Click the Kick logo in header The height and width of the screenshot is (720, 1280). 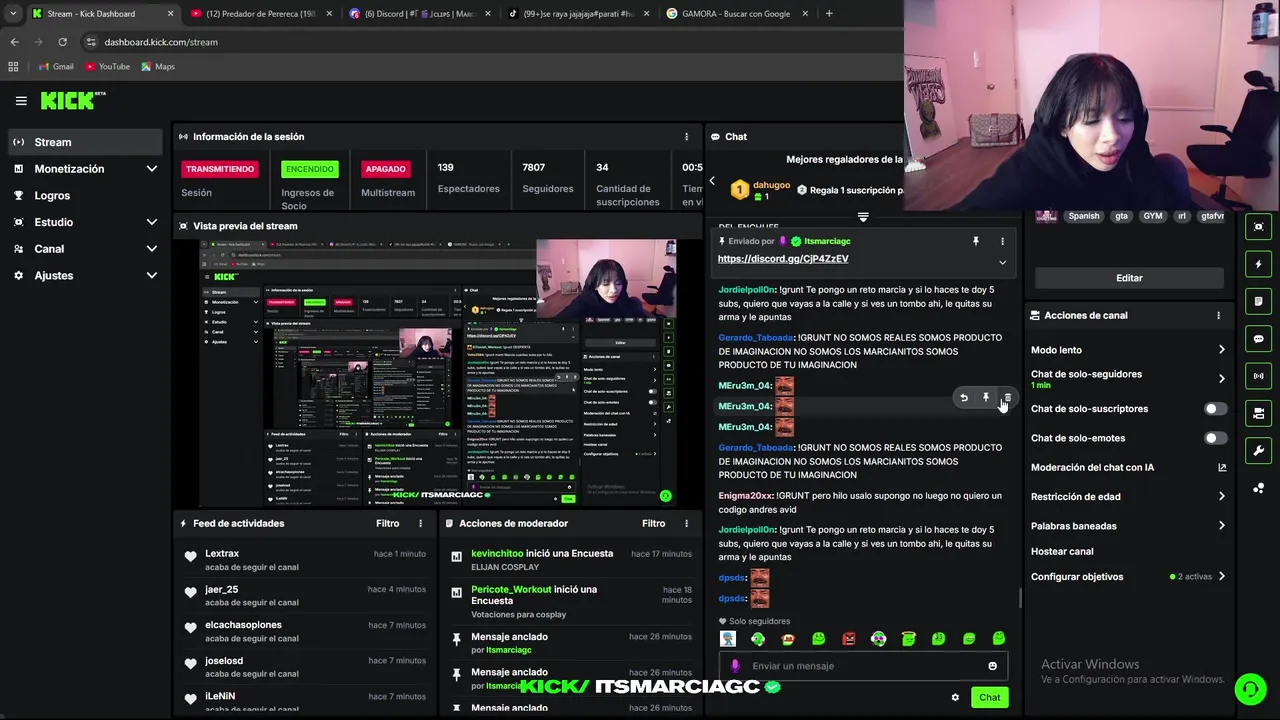click(x=73, y=101)
